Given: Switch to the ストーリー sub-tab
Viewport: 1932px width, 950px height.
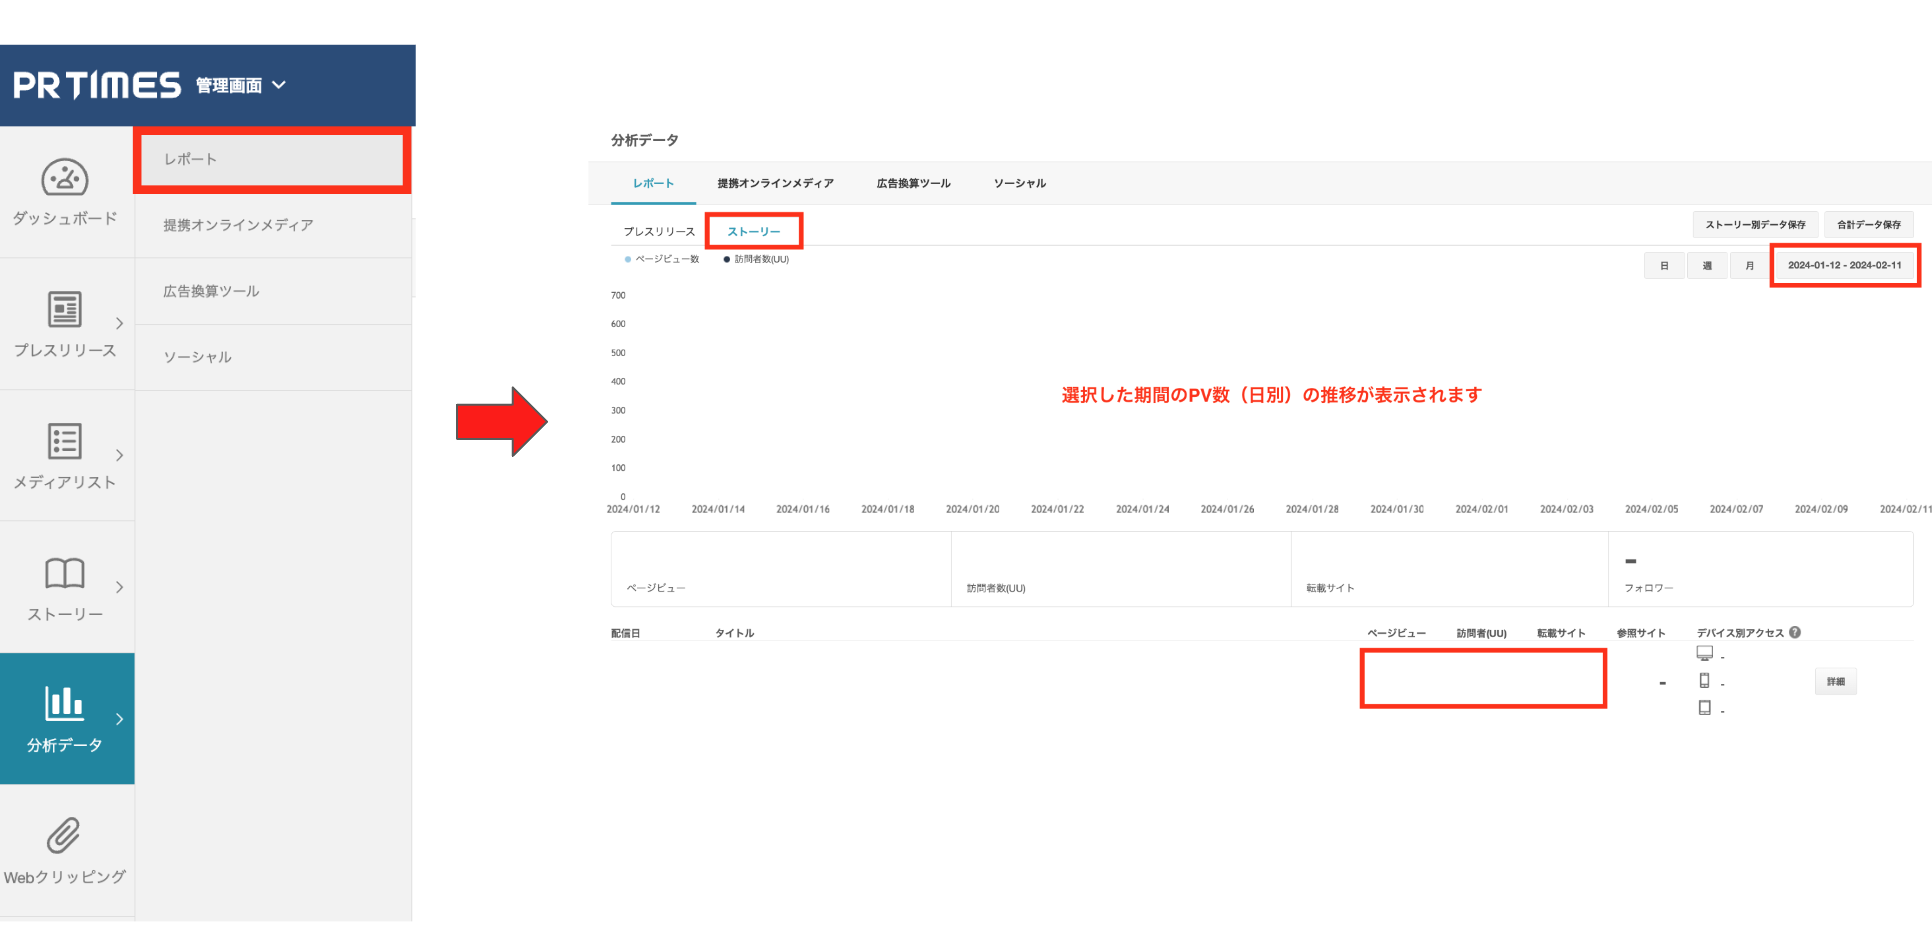Looking at the screenshot, I should point(753,231).
